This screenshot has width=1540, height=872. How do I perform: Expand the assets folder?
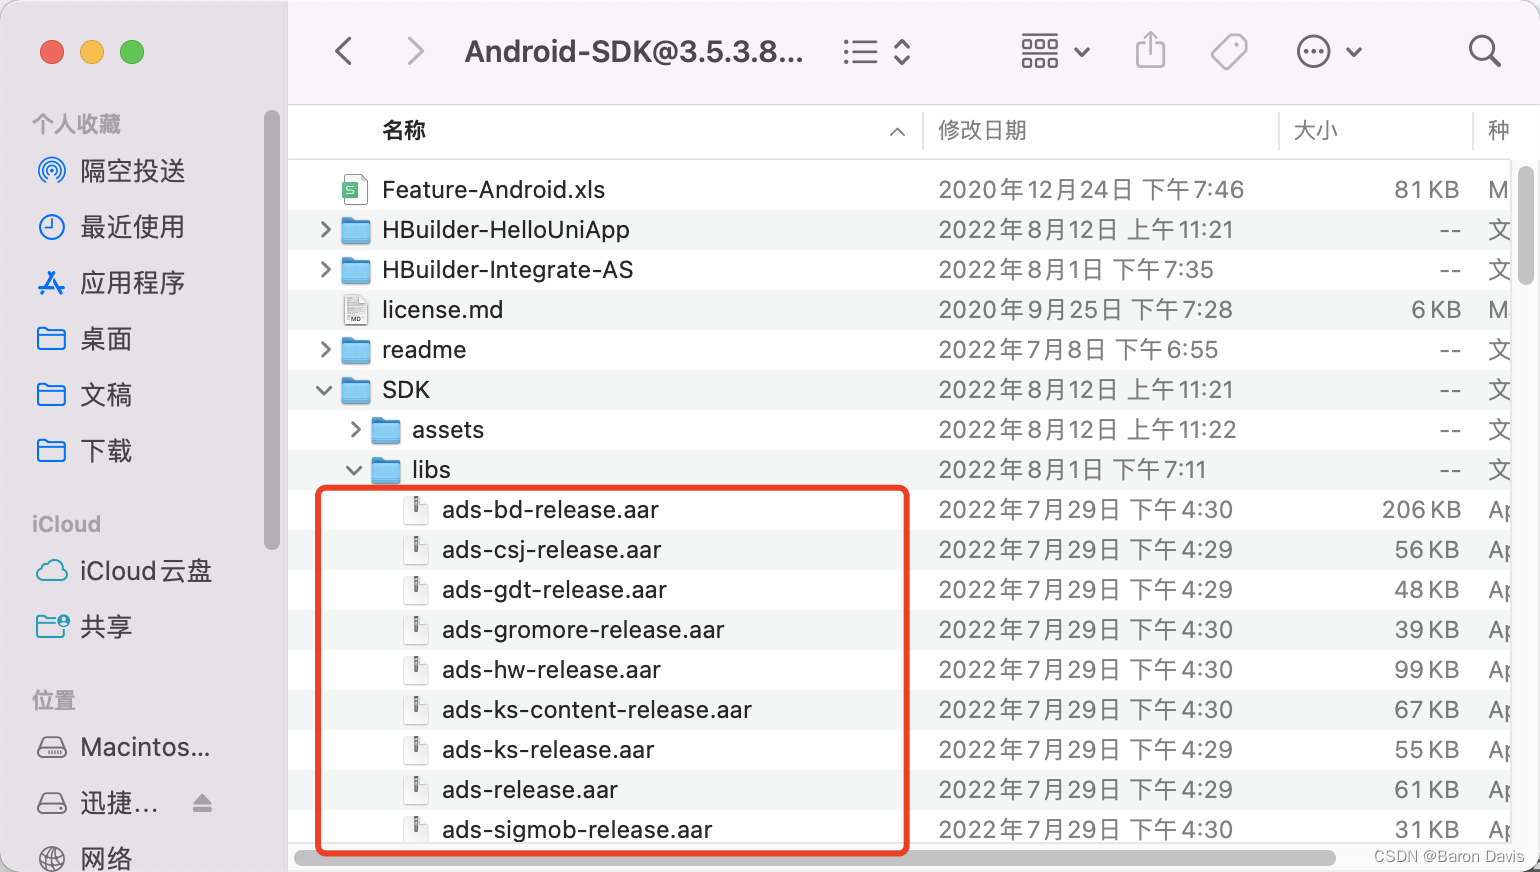(355, 430)
